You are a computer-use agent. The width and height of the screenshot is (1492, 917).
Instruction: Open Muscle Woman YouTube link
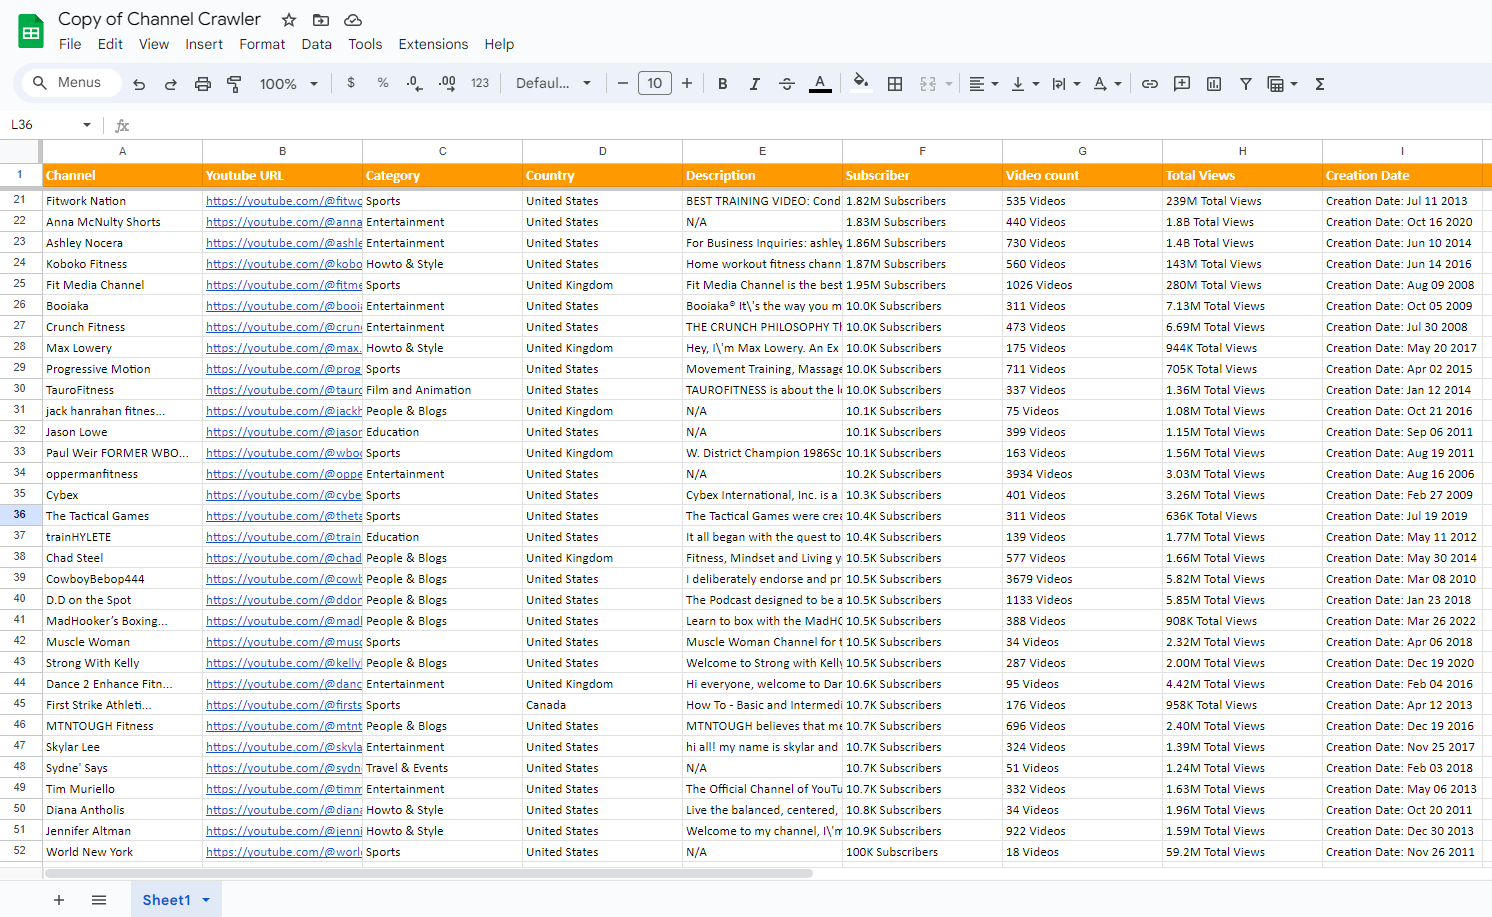[284, 642]
